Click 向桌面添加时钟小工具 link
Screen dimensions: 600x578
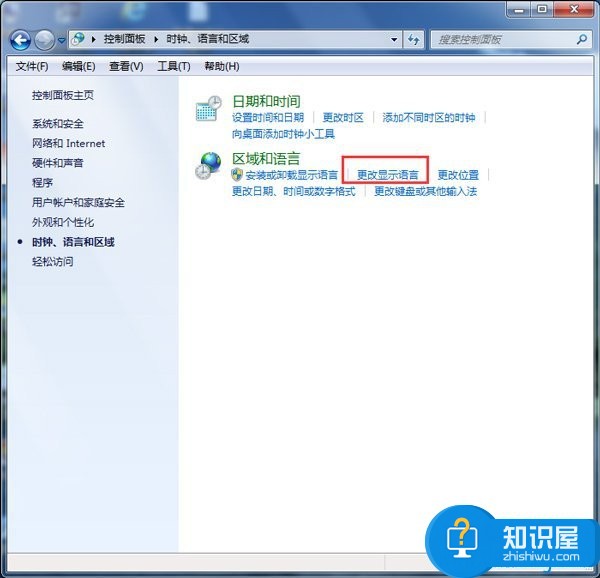pyautogui.click(x=284, y=134)
